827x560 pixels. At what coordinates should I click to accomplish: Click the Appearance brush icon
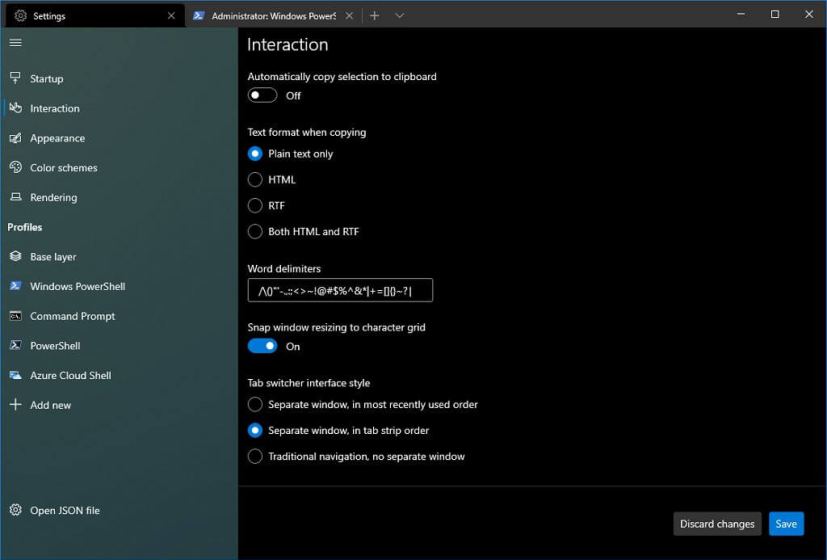pos(15,138)
